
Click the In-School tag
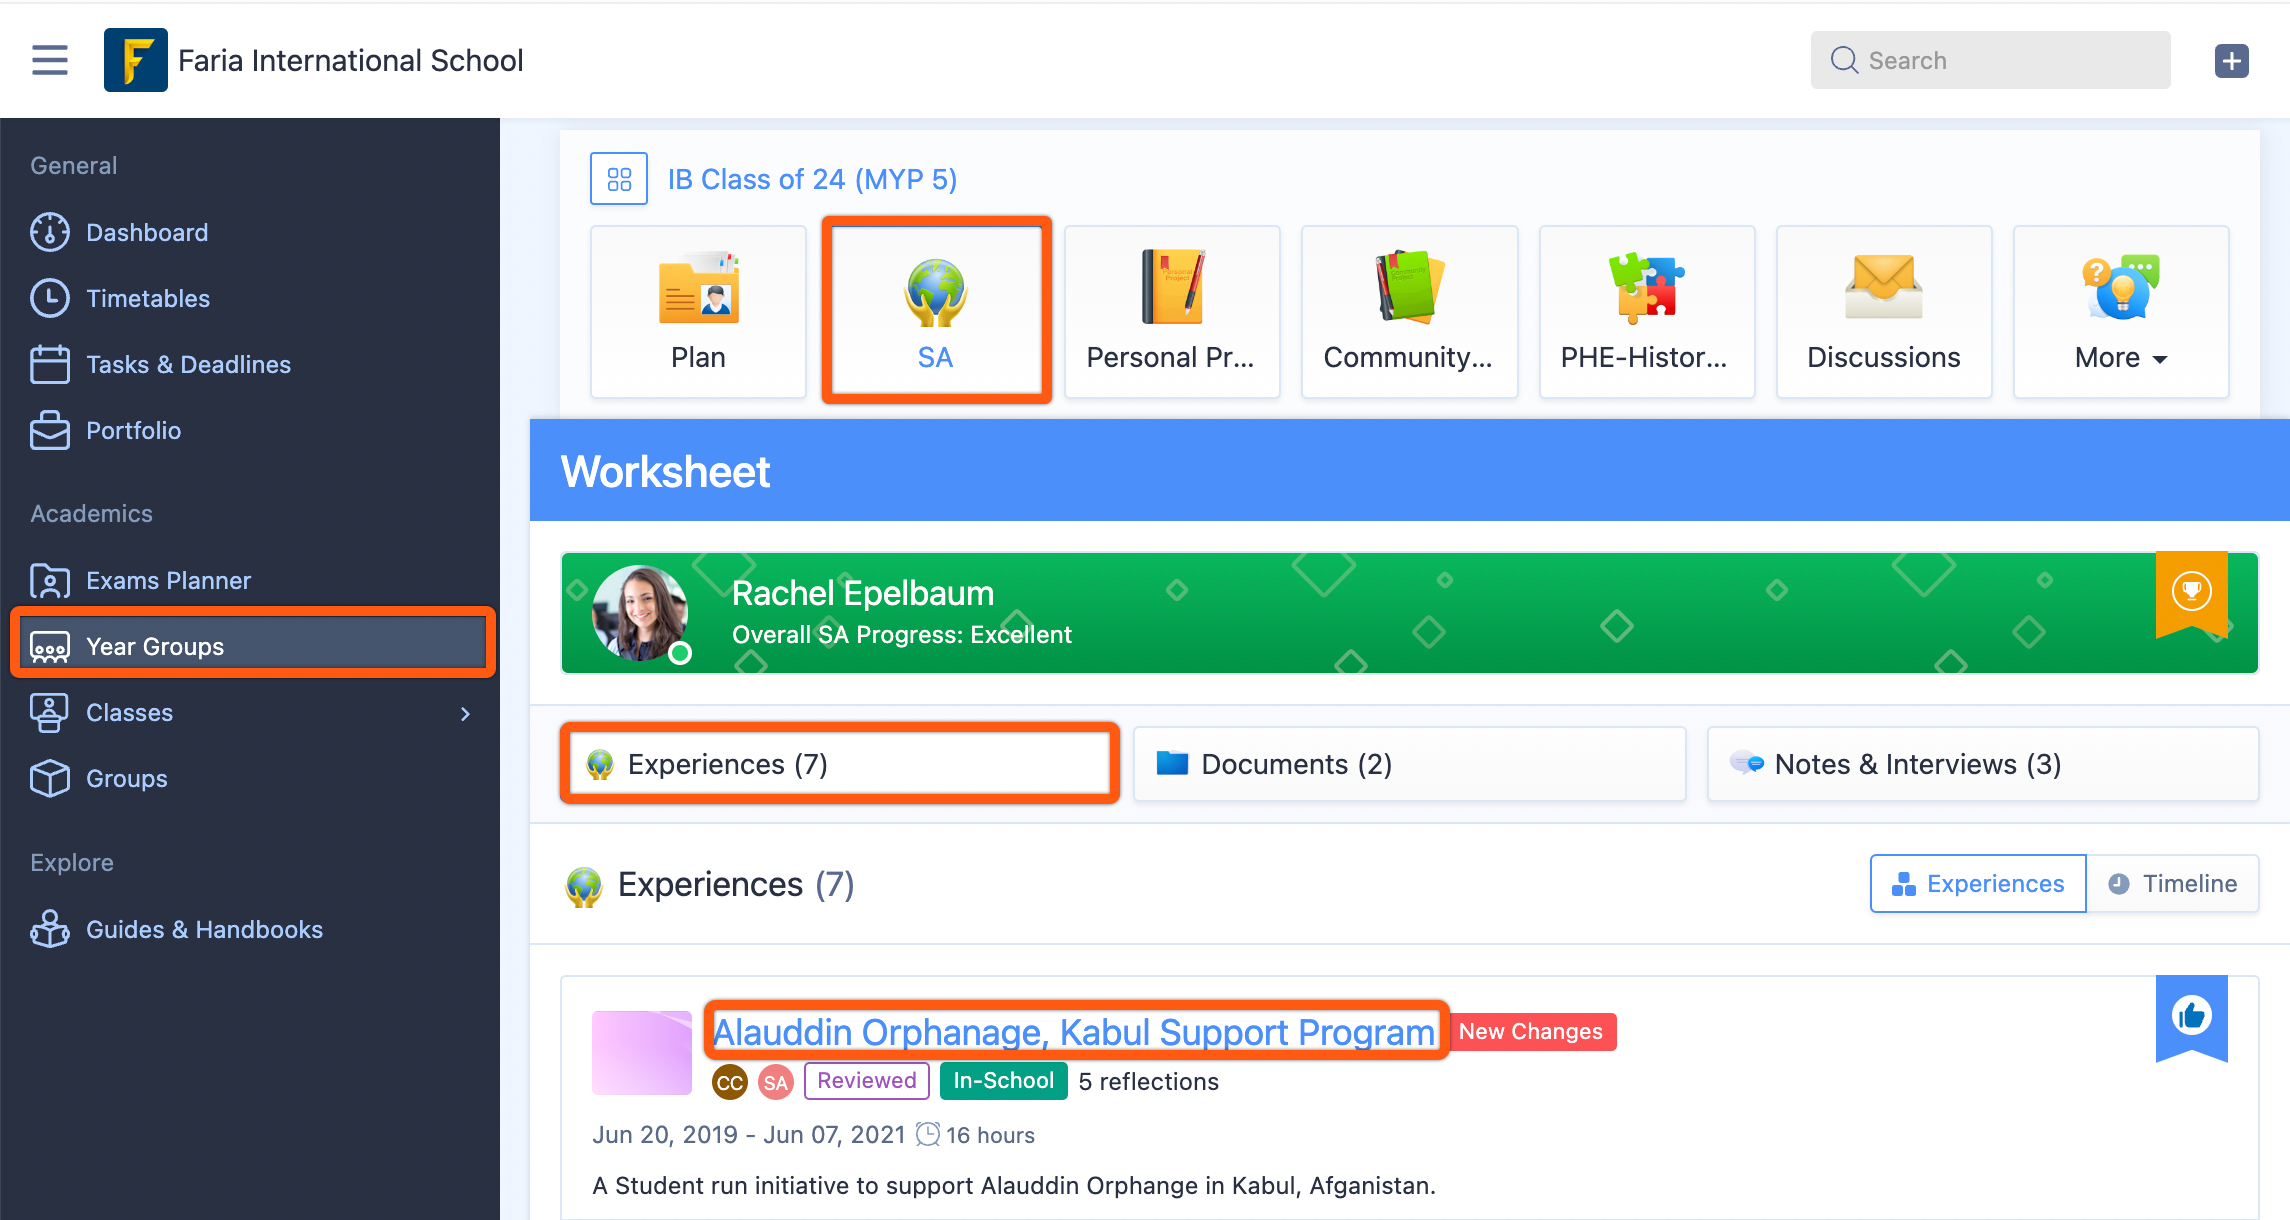(x=1003, y=1081)
